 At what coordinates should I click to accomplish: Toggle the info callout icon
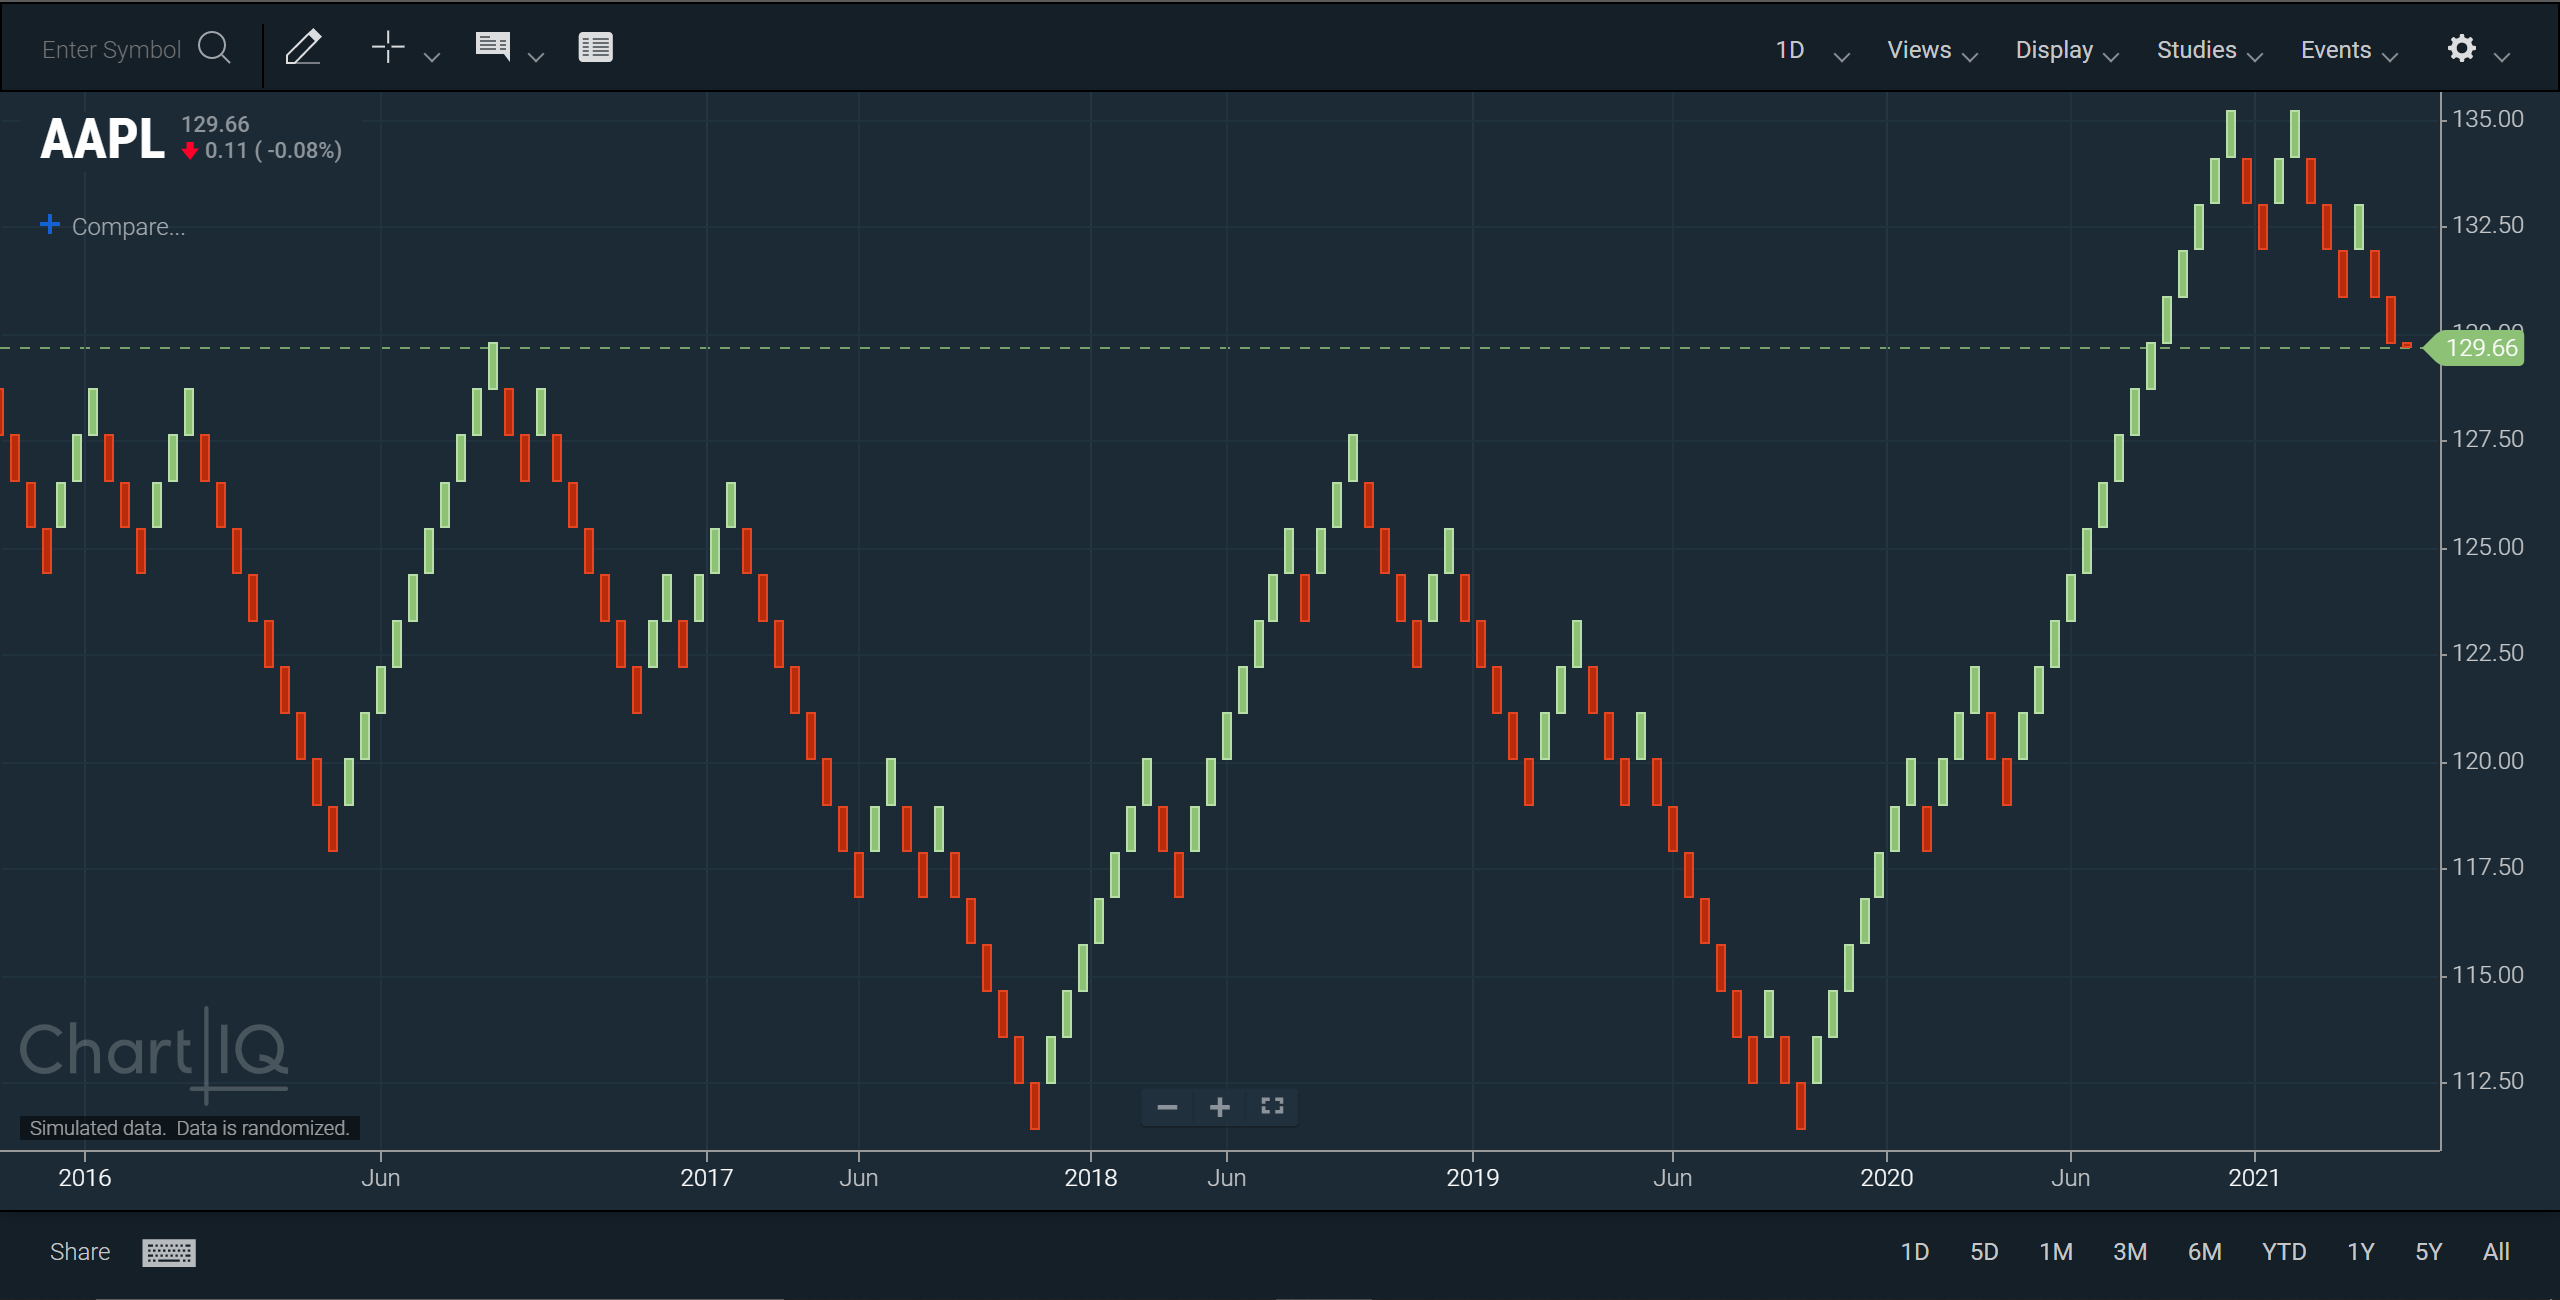pos(493,47)
